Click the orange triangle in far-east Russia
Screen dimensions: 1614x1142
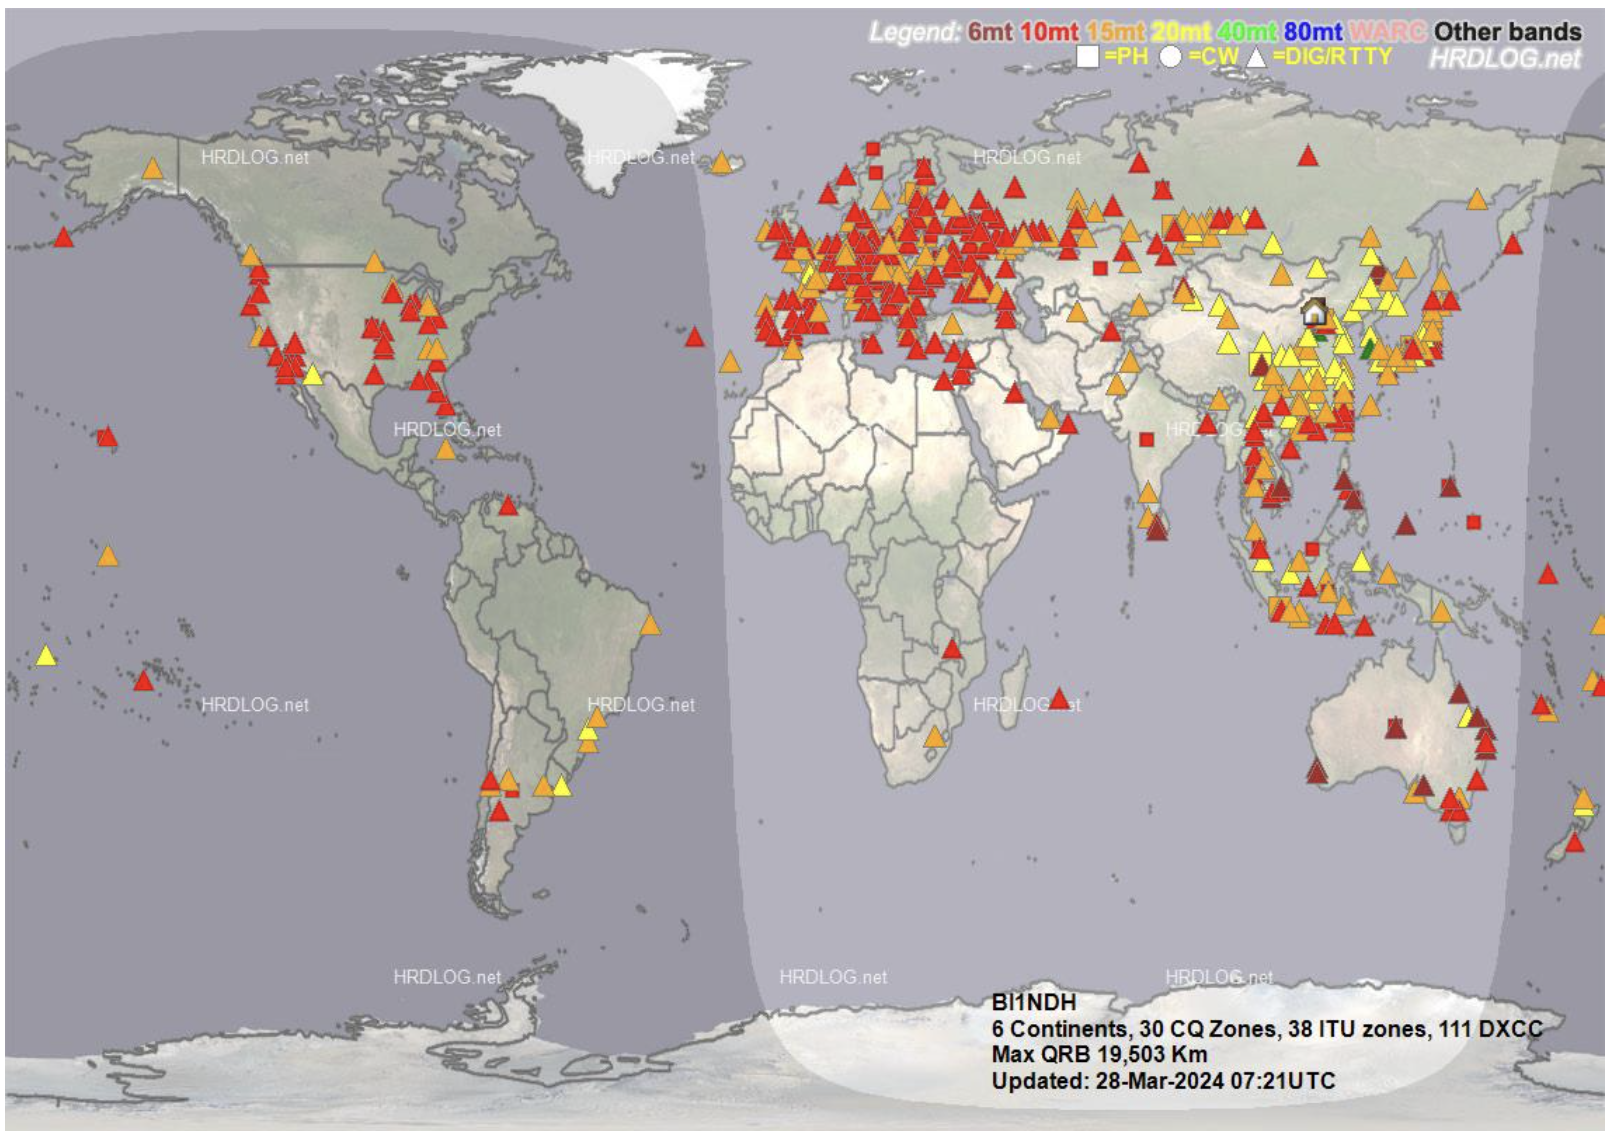[1477, 199]
